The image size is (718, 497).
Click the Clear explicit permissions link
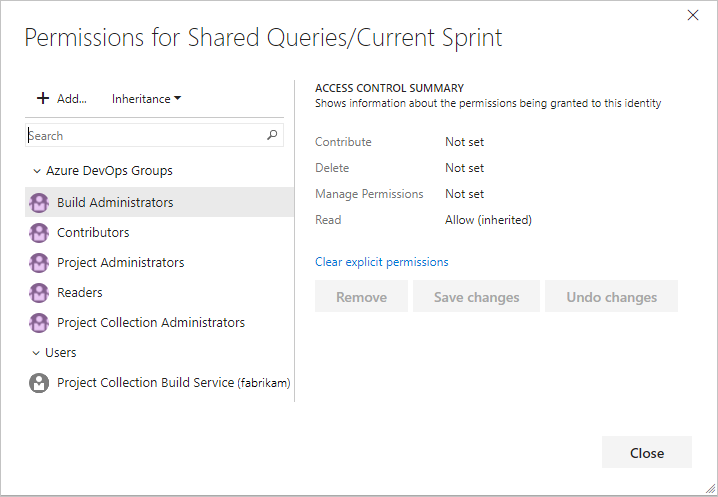pos(381,262)
